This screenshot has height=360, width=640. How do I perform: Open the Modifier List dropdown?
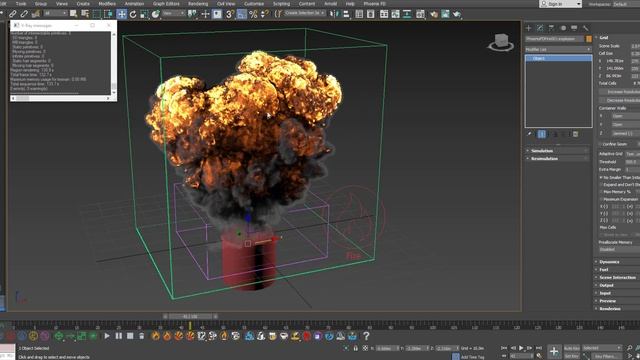(x=558, y=49)
